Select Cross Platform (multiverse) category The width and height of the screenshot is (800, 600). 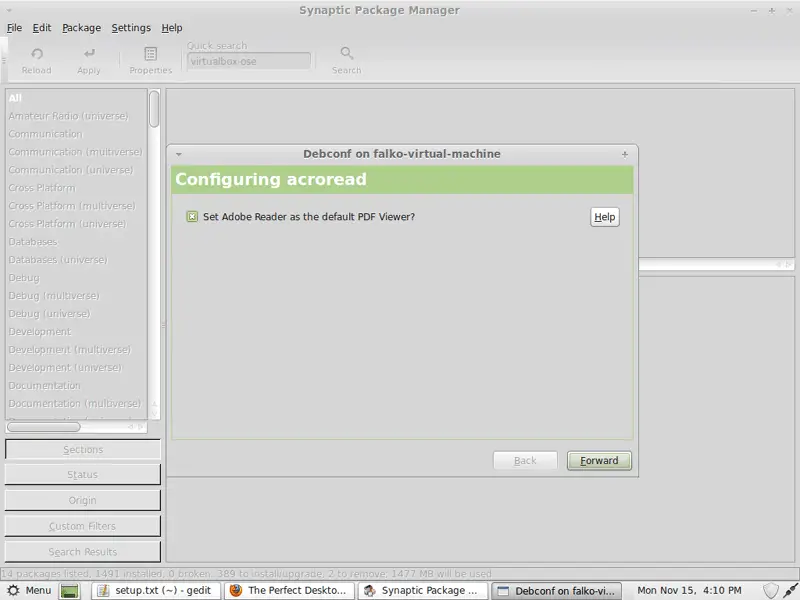(77, 206)
